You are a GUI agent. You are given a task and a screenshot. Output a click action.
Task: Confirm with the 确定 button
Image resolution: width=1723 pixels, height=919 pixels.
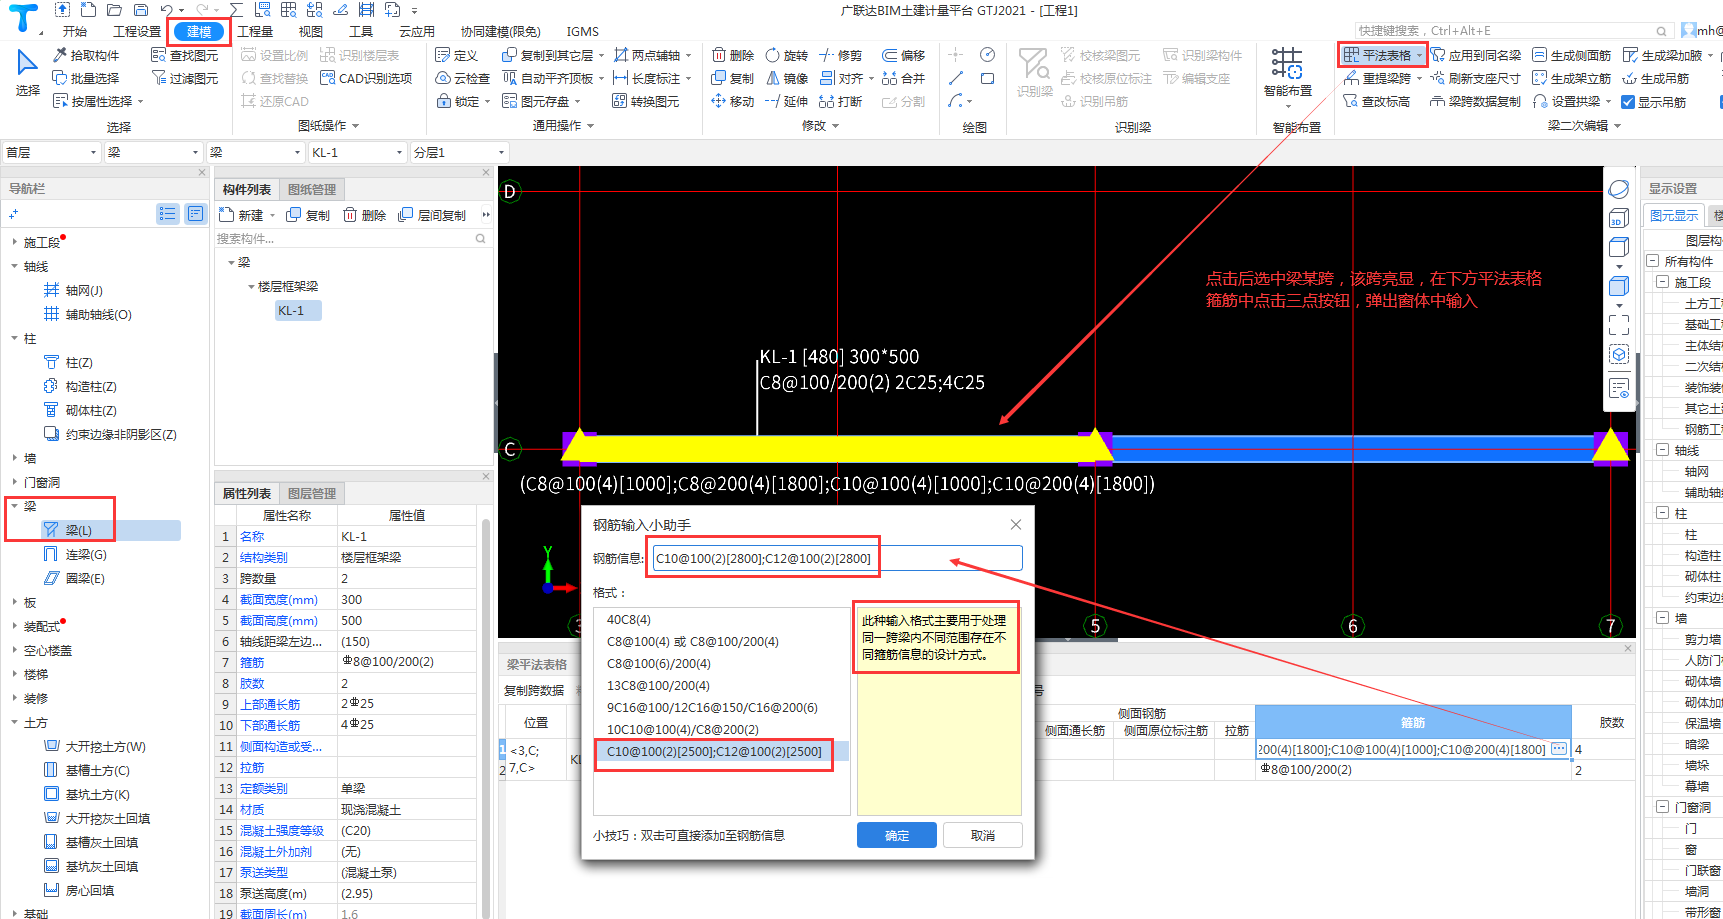pos(897,835)
